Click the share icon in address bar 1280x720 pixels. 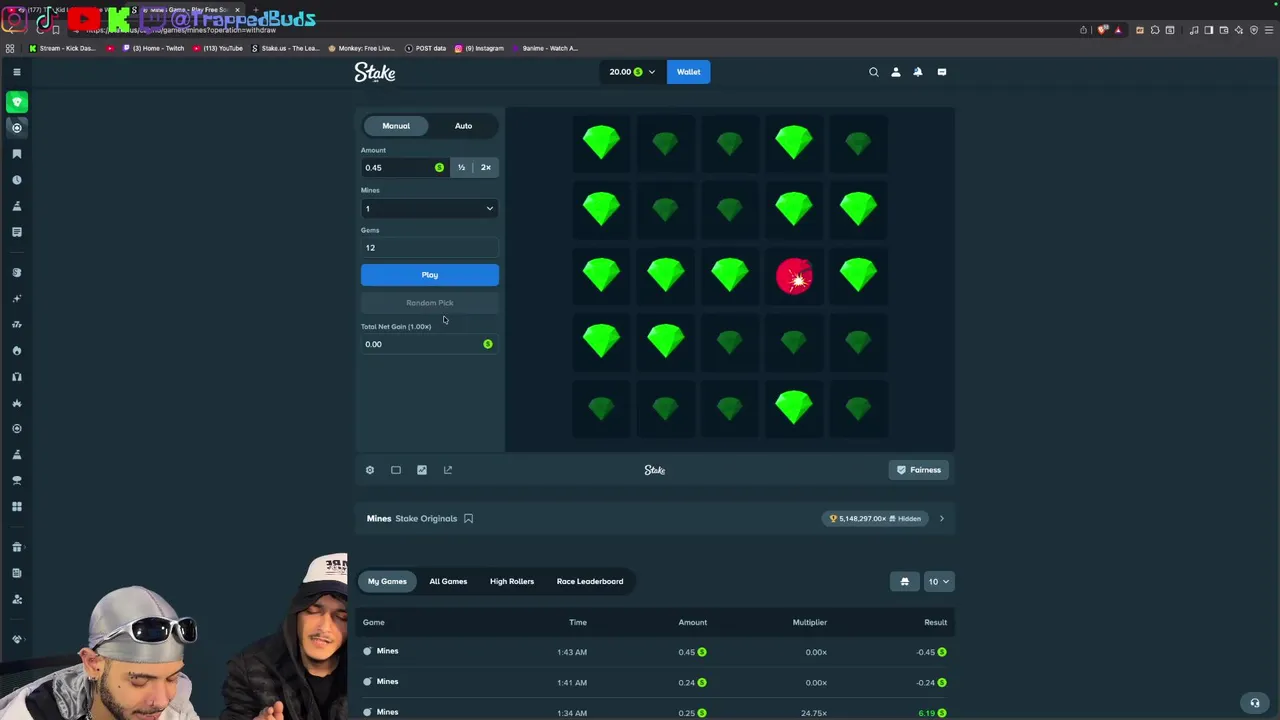(x=1083, y=30)
